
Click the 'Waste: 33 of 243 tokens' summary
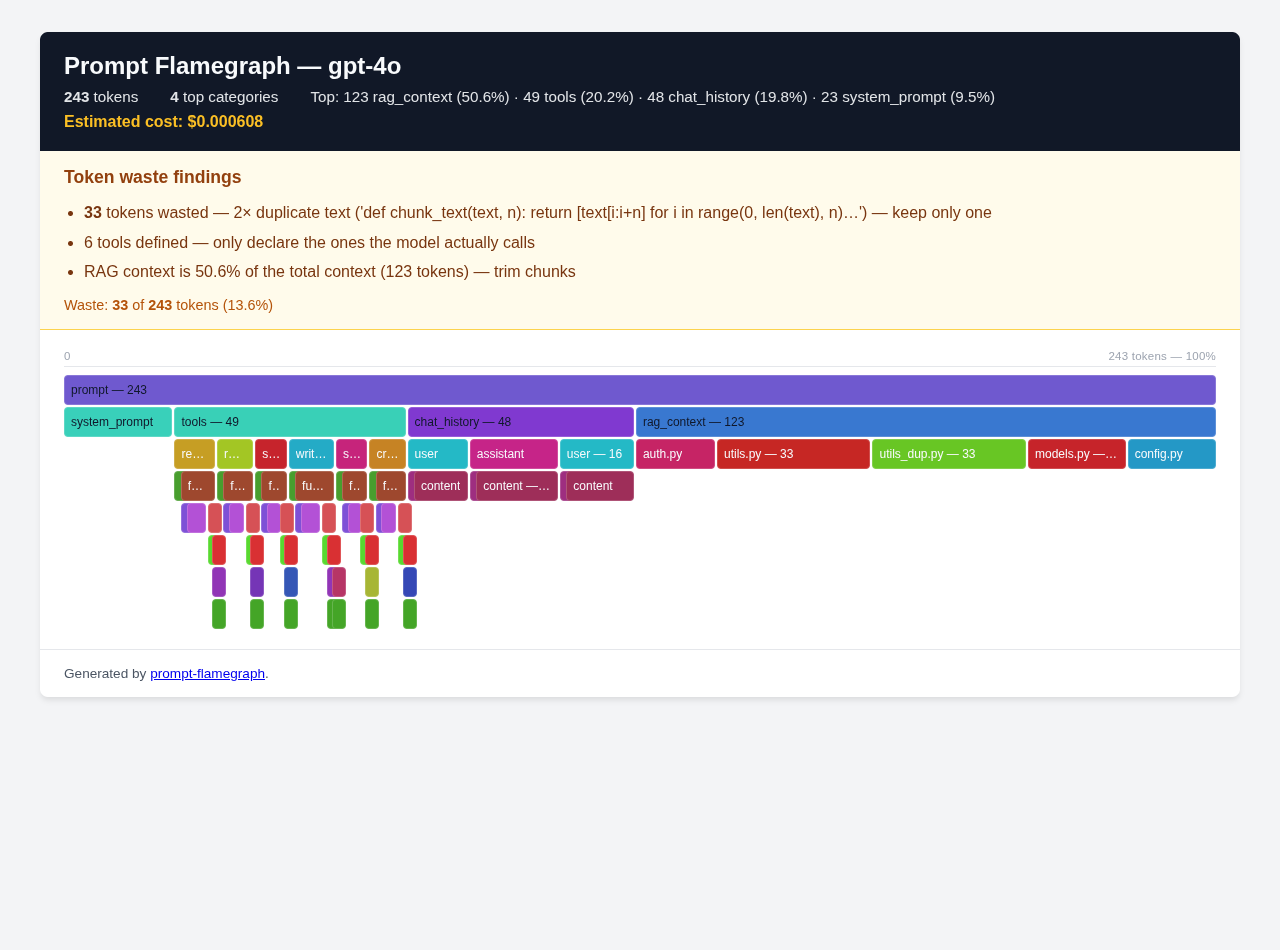pyautogui.click(x=168, y=305)
